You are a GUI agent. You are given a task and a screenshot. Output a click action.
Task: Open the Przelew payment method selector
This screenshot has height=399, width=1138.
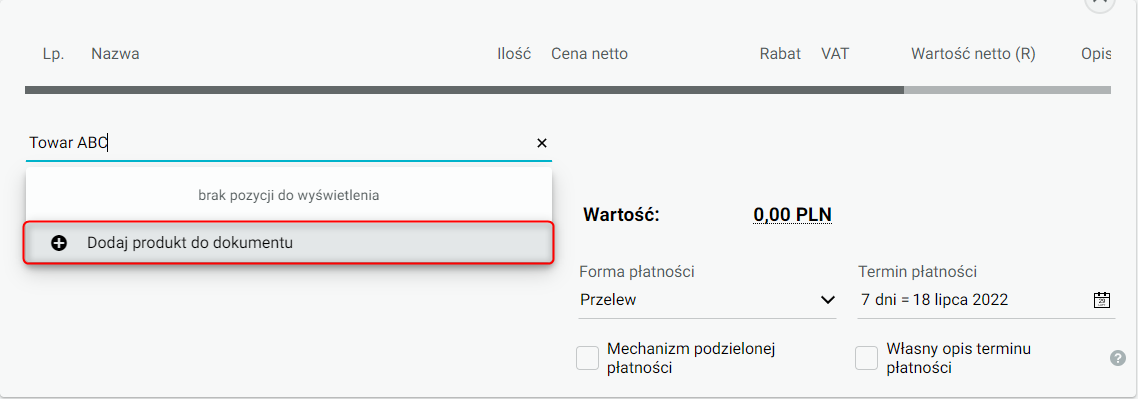tap(708, 300)
